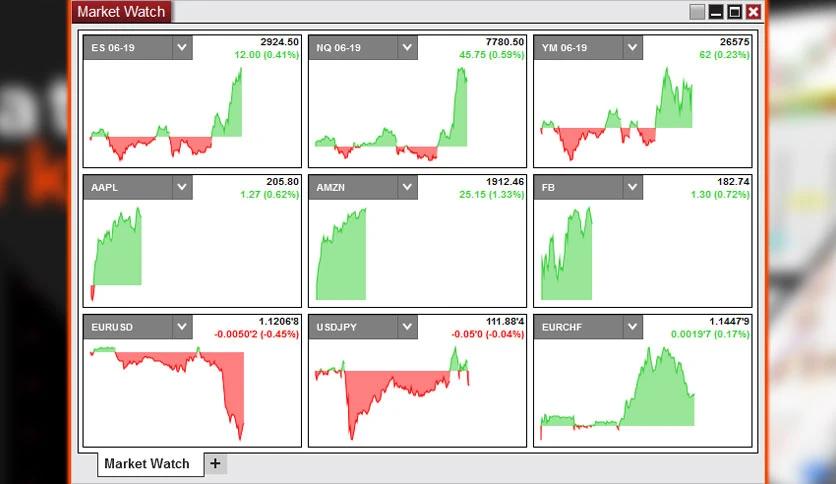
Task: Click FB change 1.30 (0.72%)
Action: click(x=720, y=194)
